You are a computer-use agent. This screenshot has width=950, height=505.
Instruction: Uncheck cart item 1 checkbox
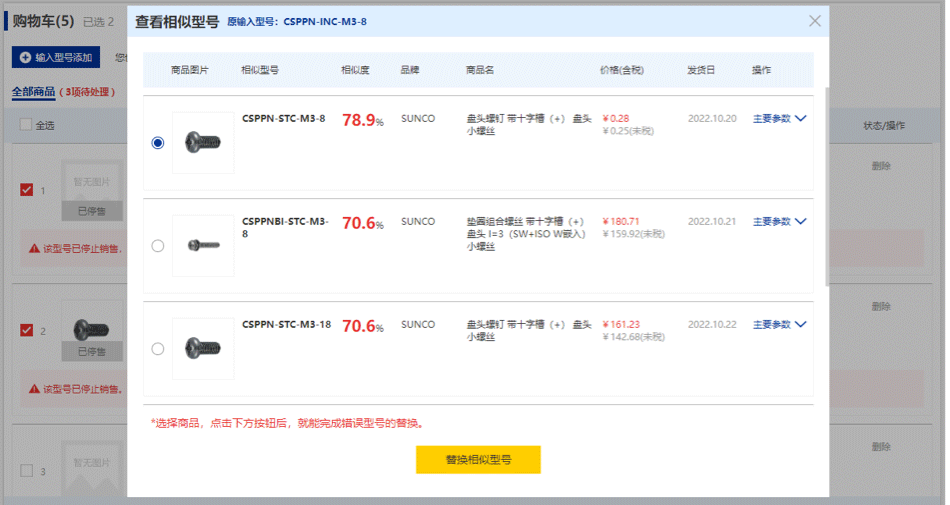26,189
